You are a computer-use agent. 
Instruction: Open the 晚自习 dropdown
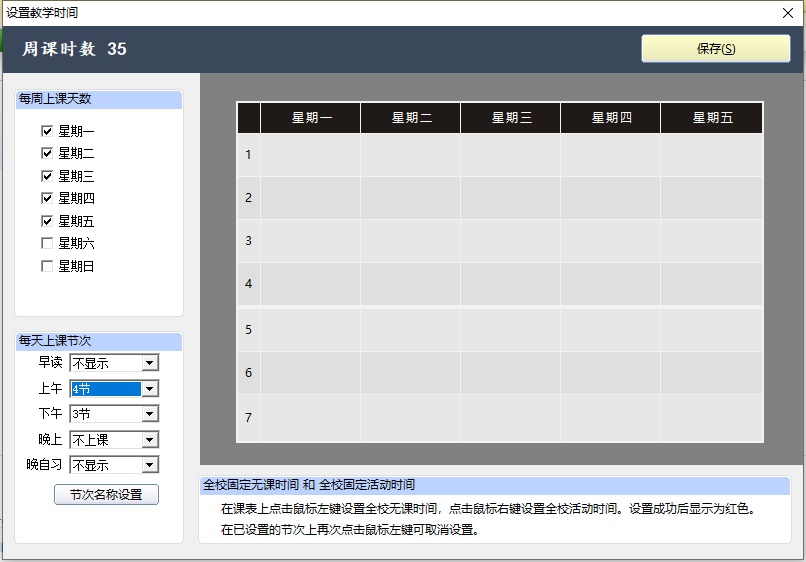coord(150,465)
